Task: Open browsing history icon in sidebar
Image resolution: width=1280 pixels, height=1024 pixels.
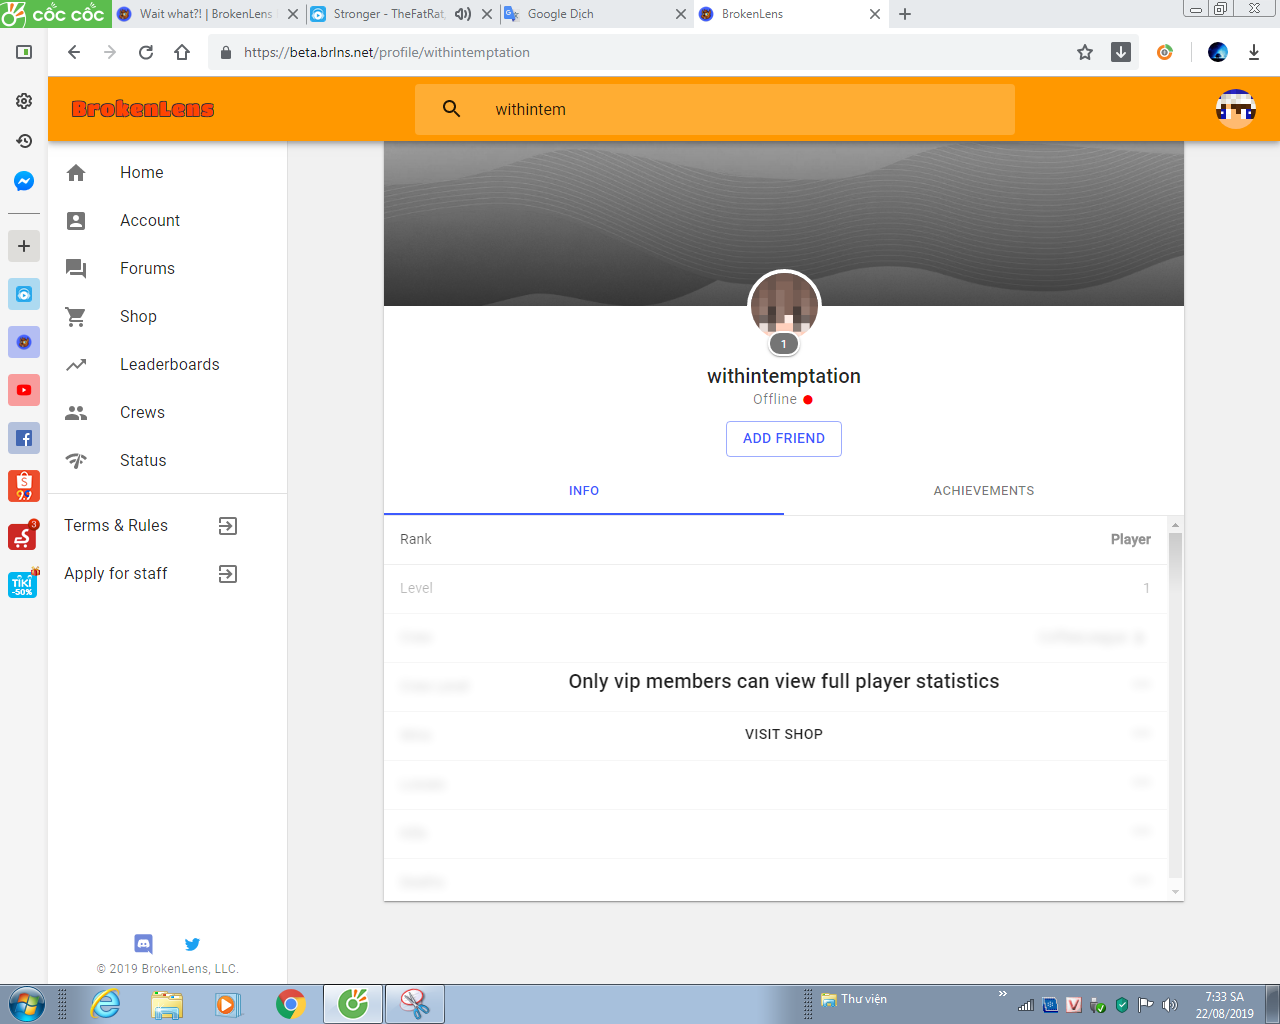Action: pyautogui.click(x=24, y=141)
